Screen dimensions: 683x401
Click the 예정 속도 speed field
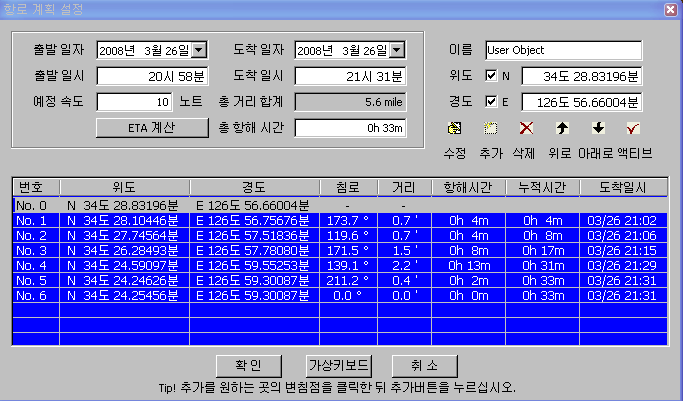(x=134, y=102)
